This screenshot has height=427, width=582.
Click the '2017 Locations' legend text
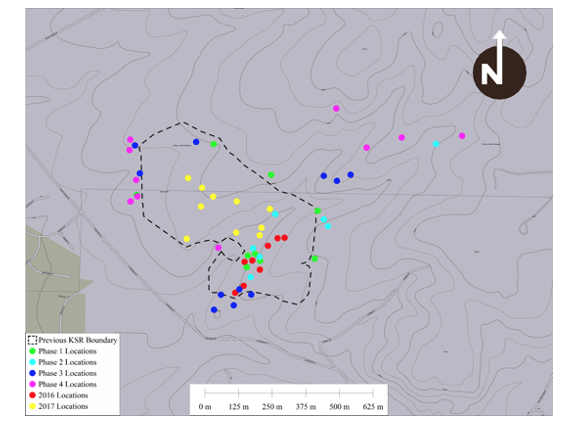pos(63,406)
